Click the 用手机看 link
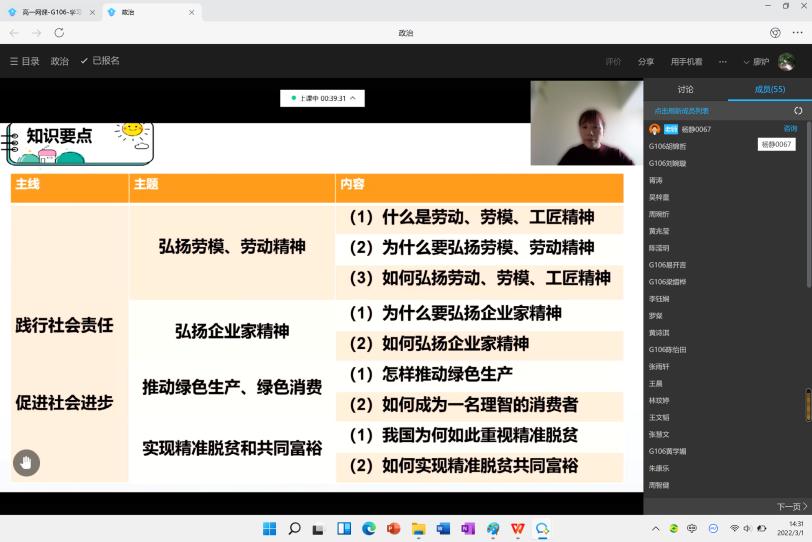Screen dimensions: 812x542 click(686, 61)
